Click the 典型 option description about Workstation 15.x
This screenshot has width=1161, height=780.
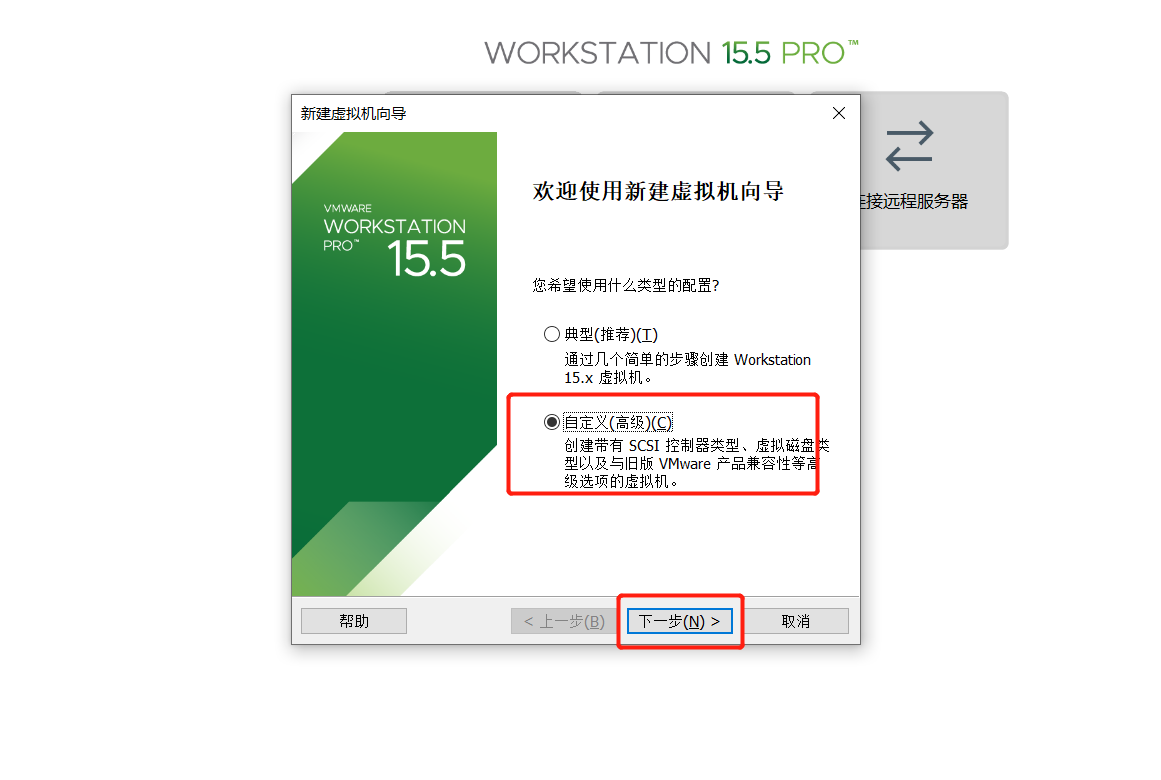[x=687, y=368]
